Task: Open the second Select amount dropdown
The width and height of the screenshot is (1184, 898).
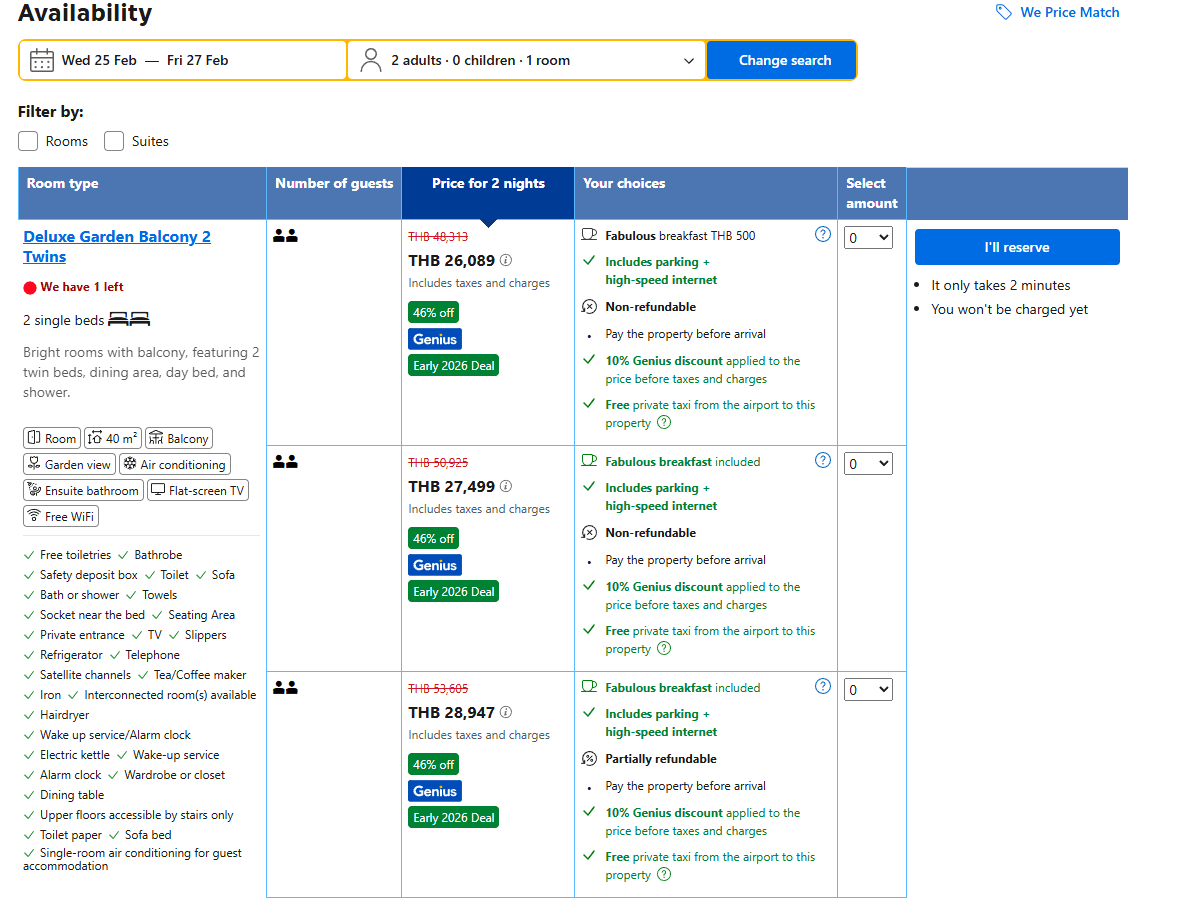Action: [867, 463]
